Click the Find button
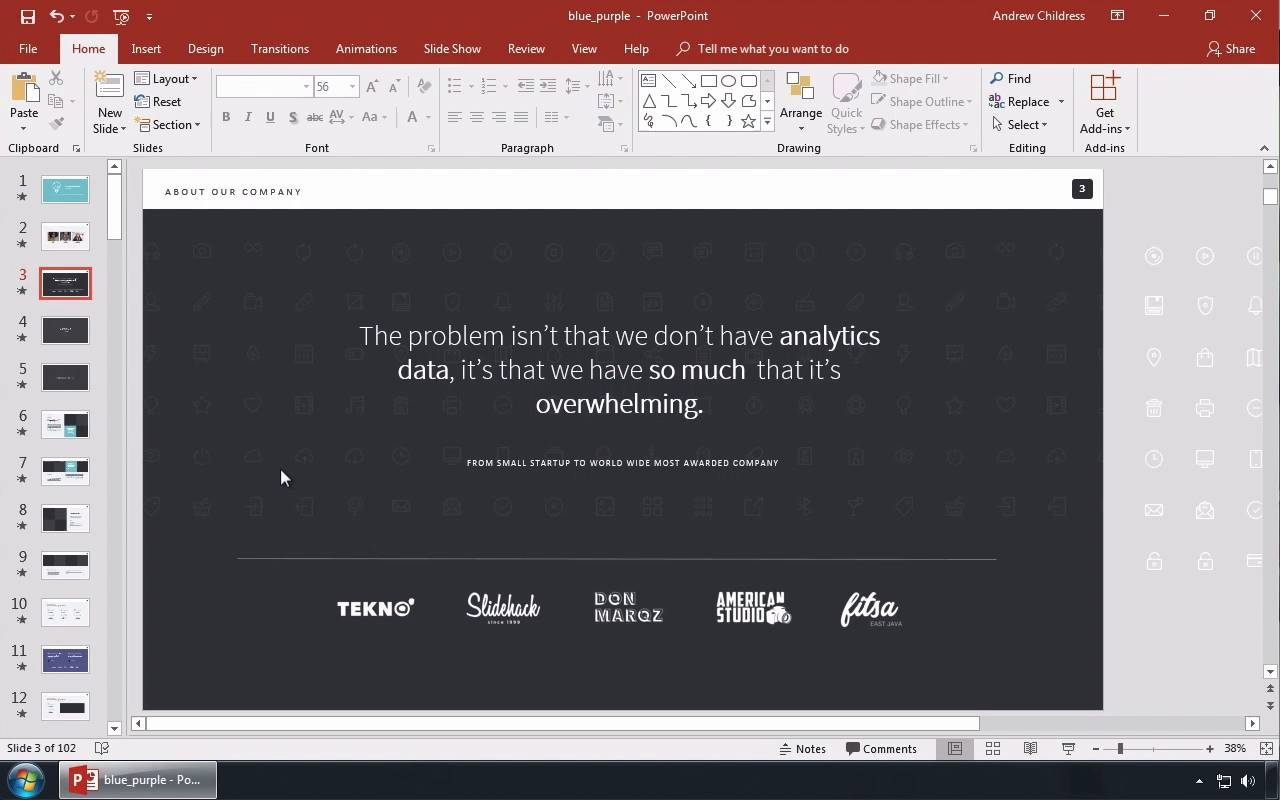This screenshot has height=800, width=1280. [x=1010, y=79]
